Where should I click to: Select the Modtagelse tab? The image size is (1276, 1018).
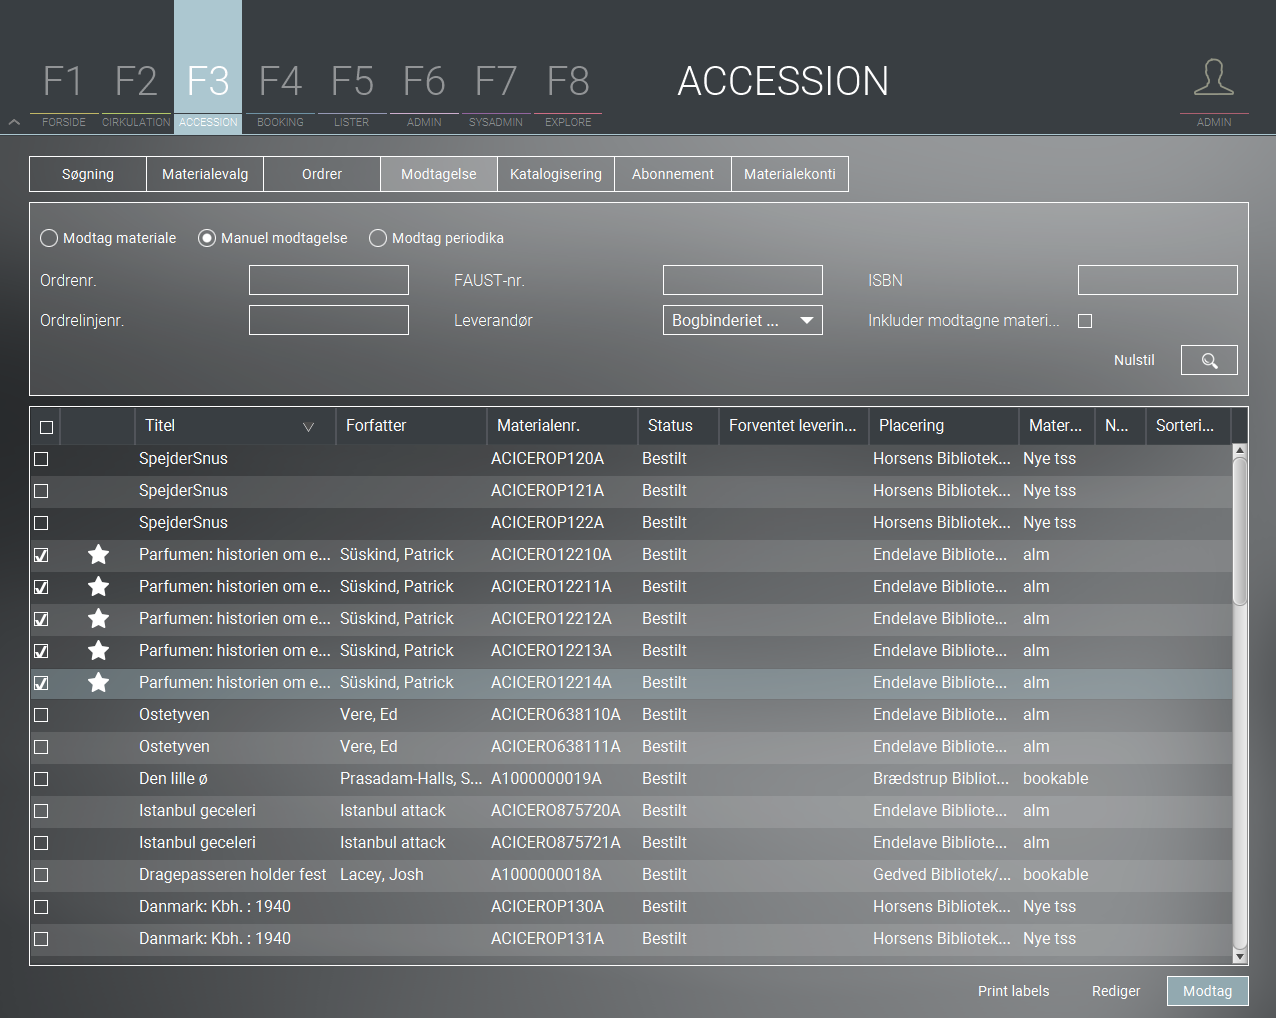click(x=439, y=174)
